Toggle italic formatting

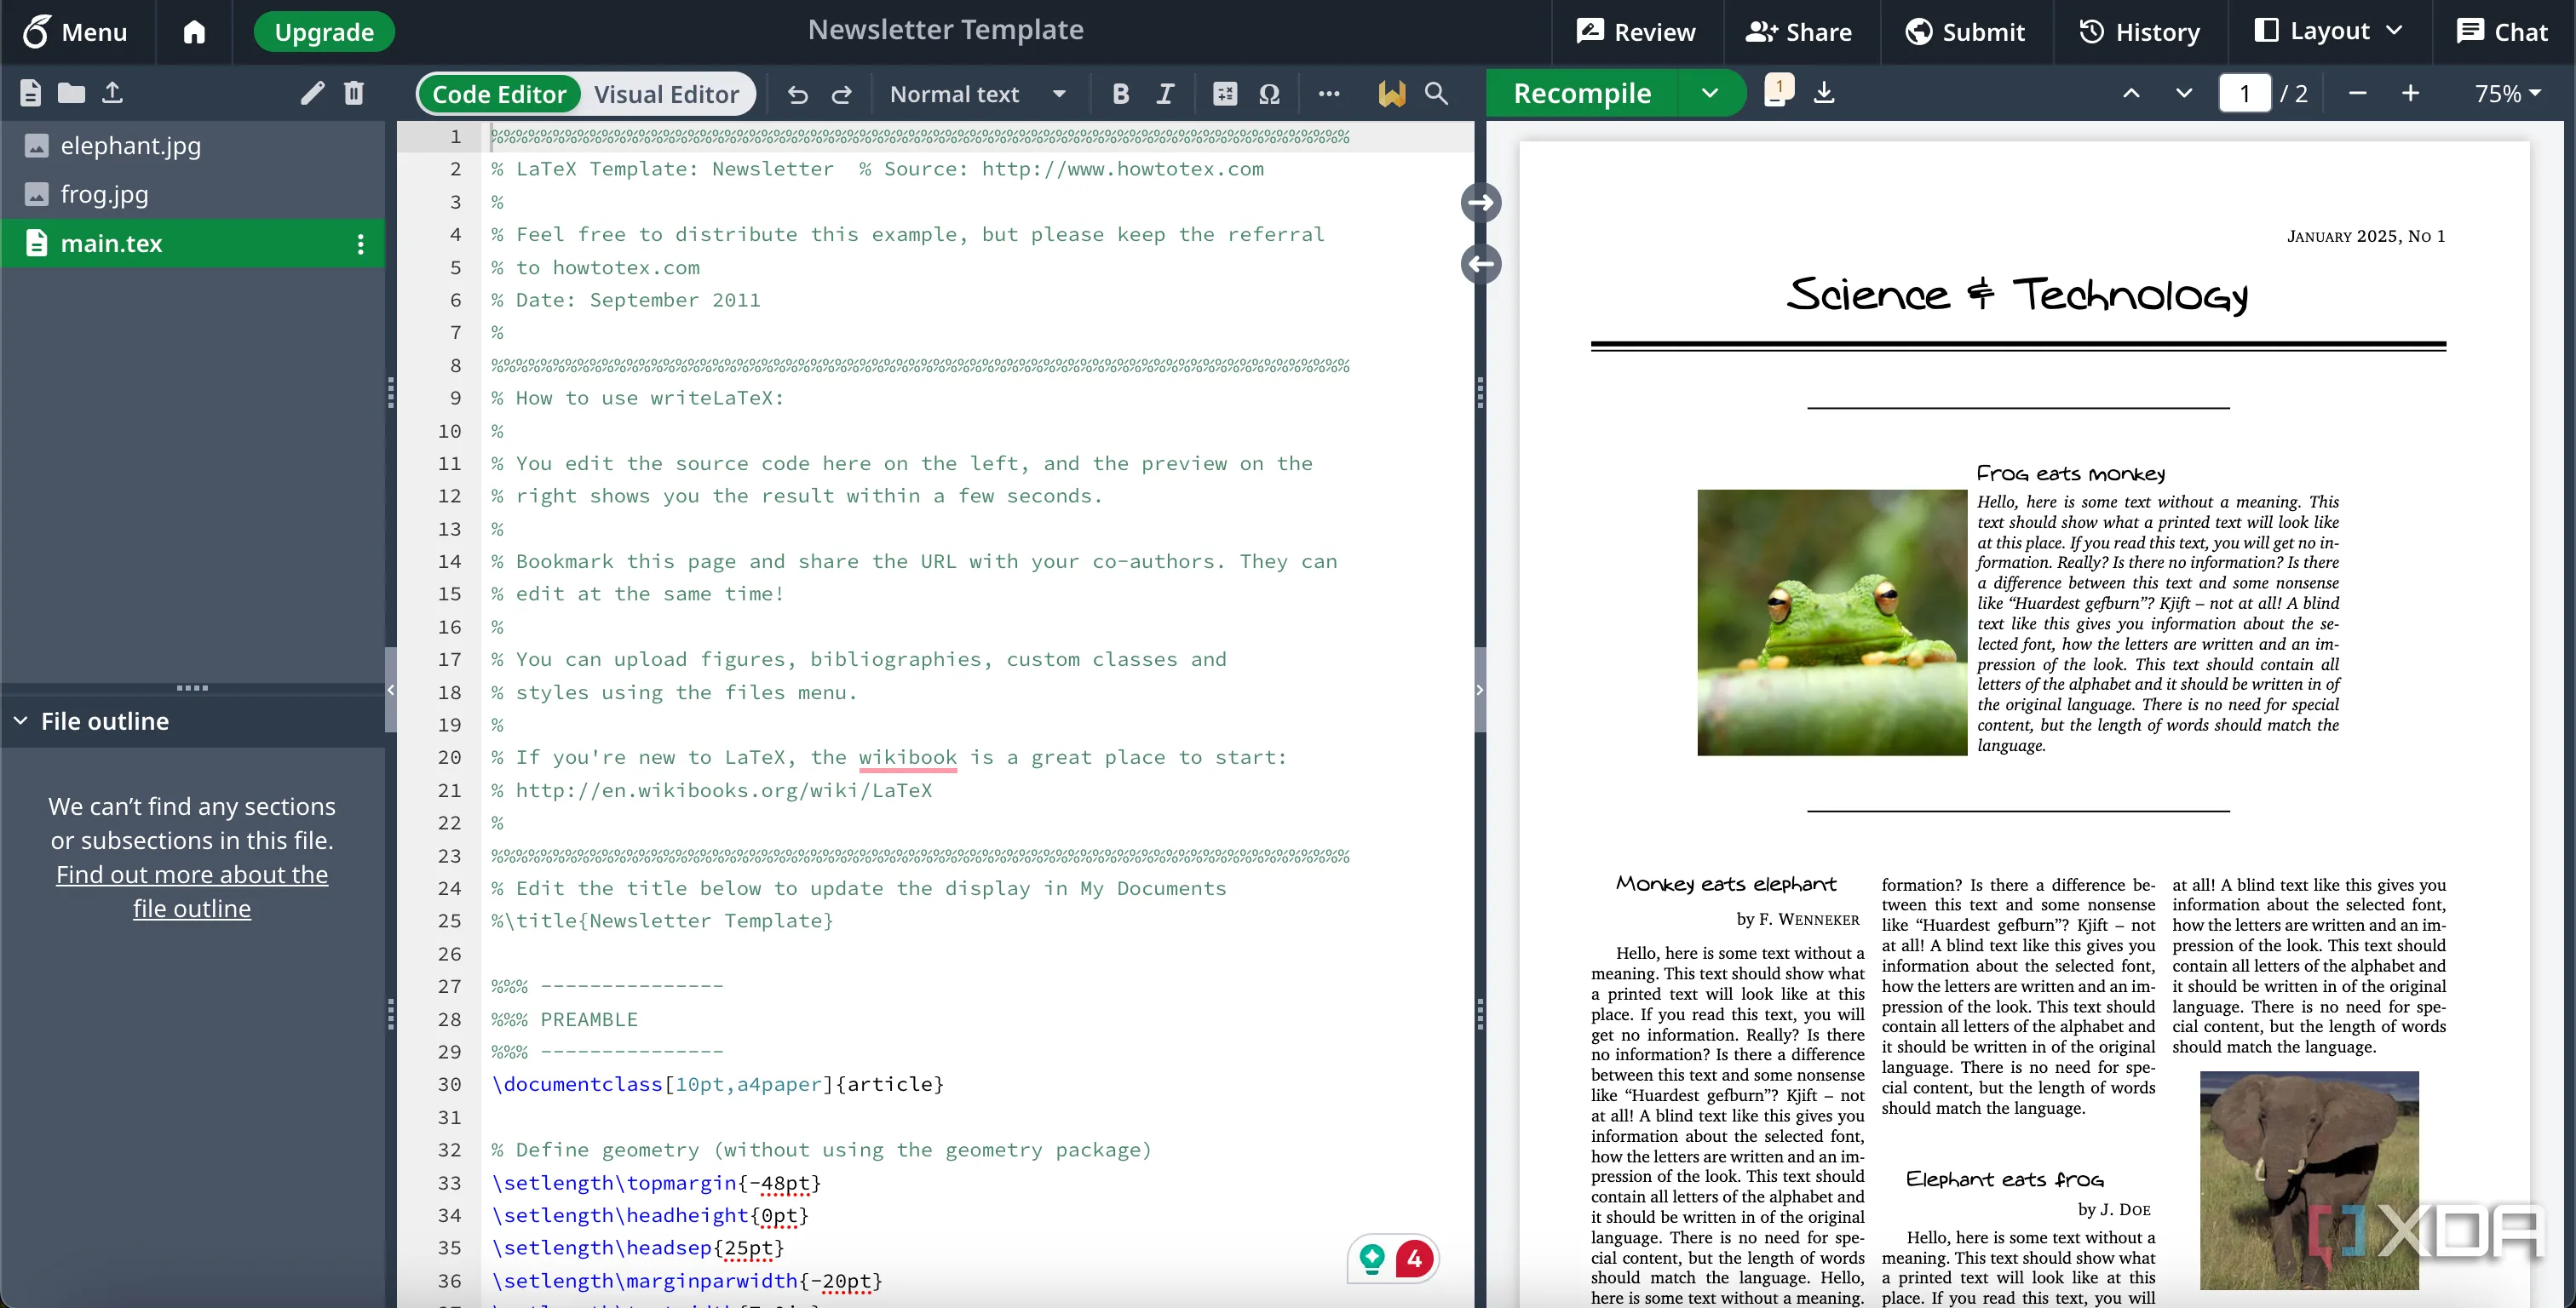tap(1166, 94)
